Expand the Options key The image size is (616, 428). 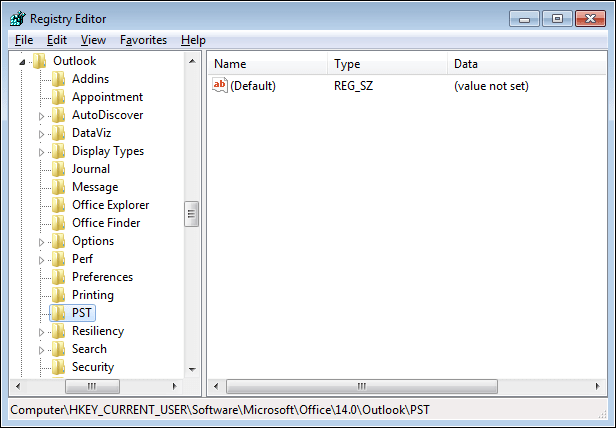(41, 242)
